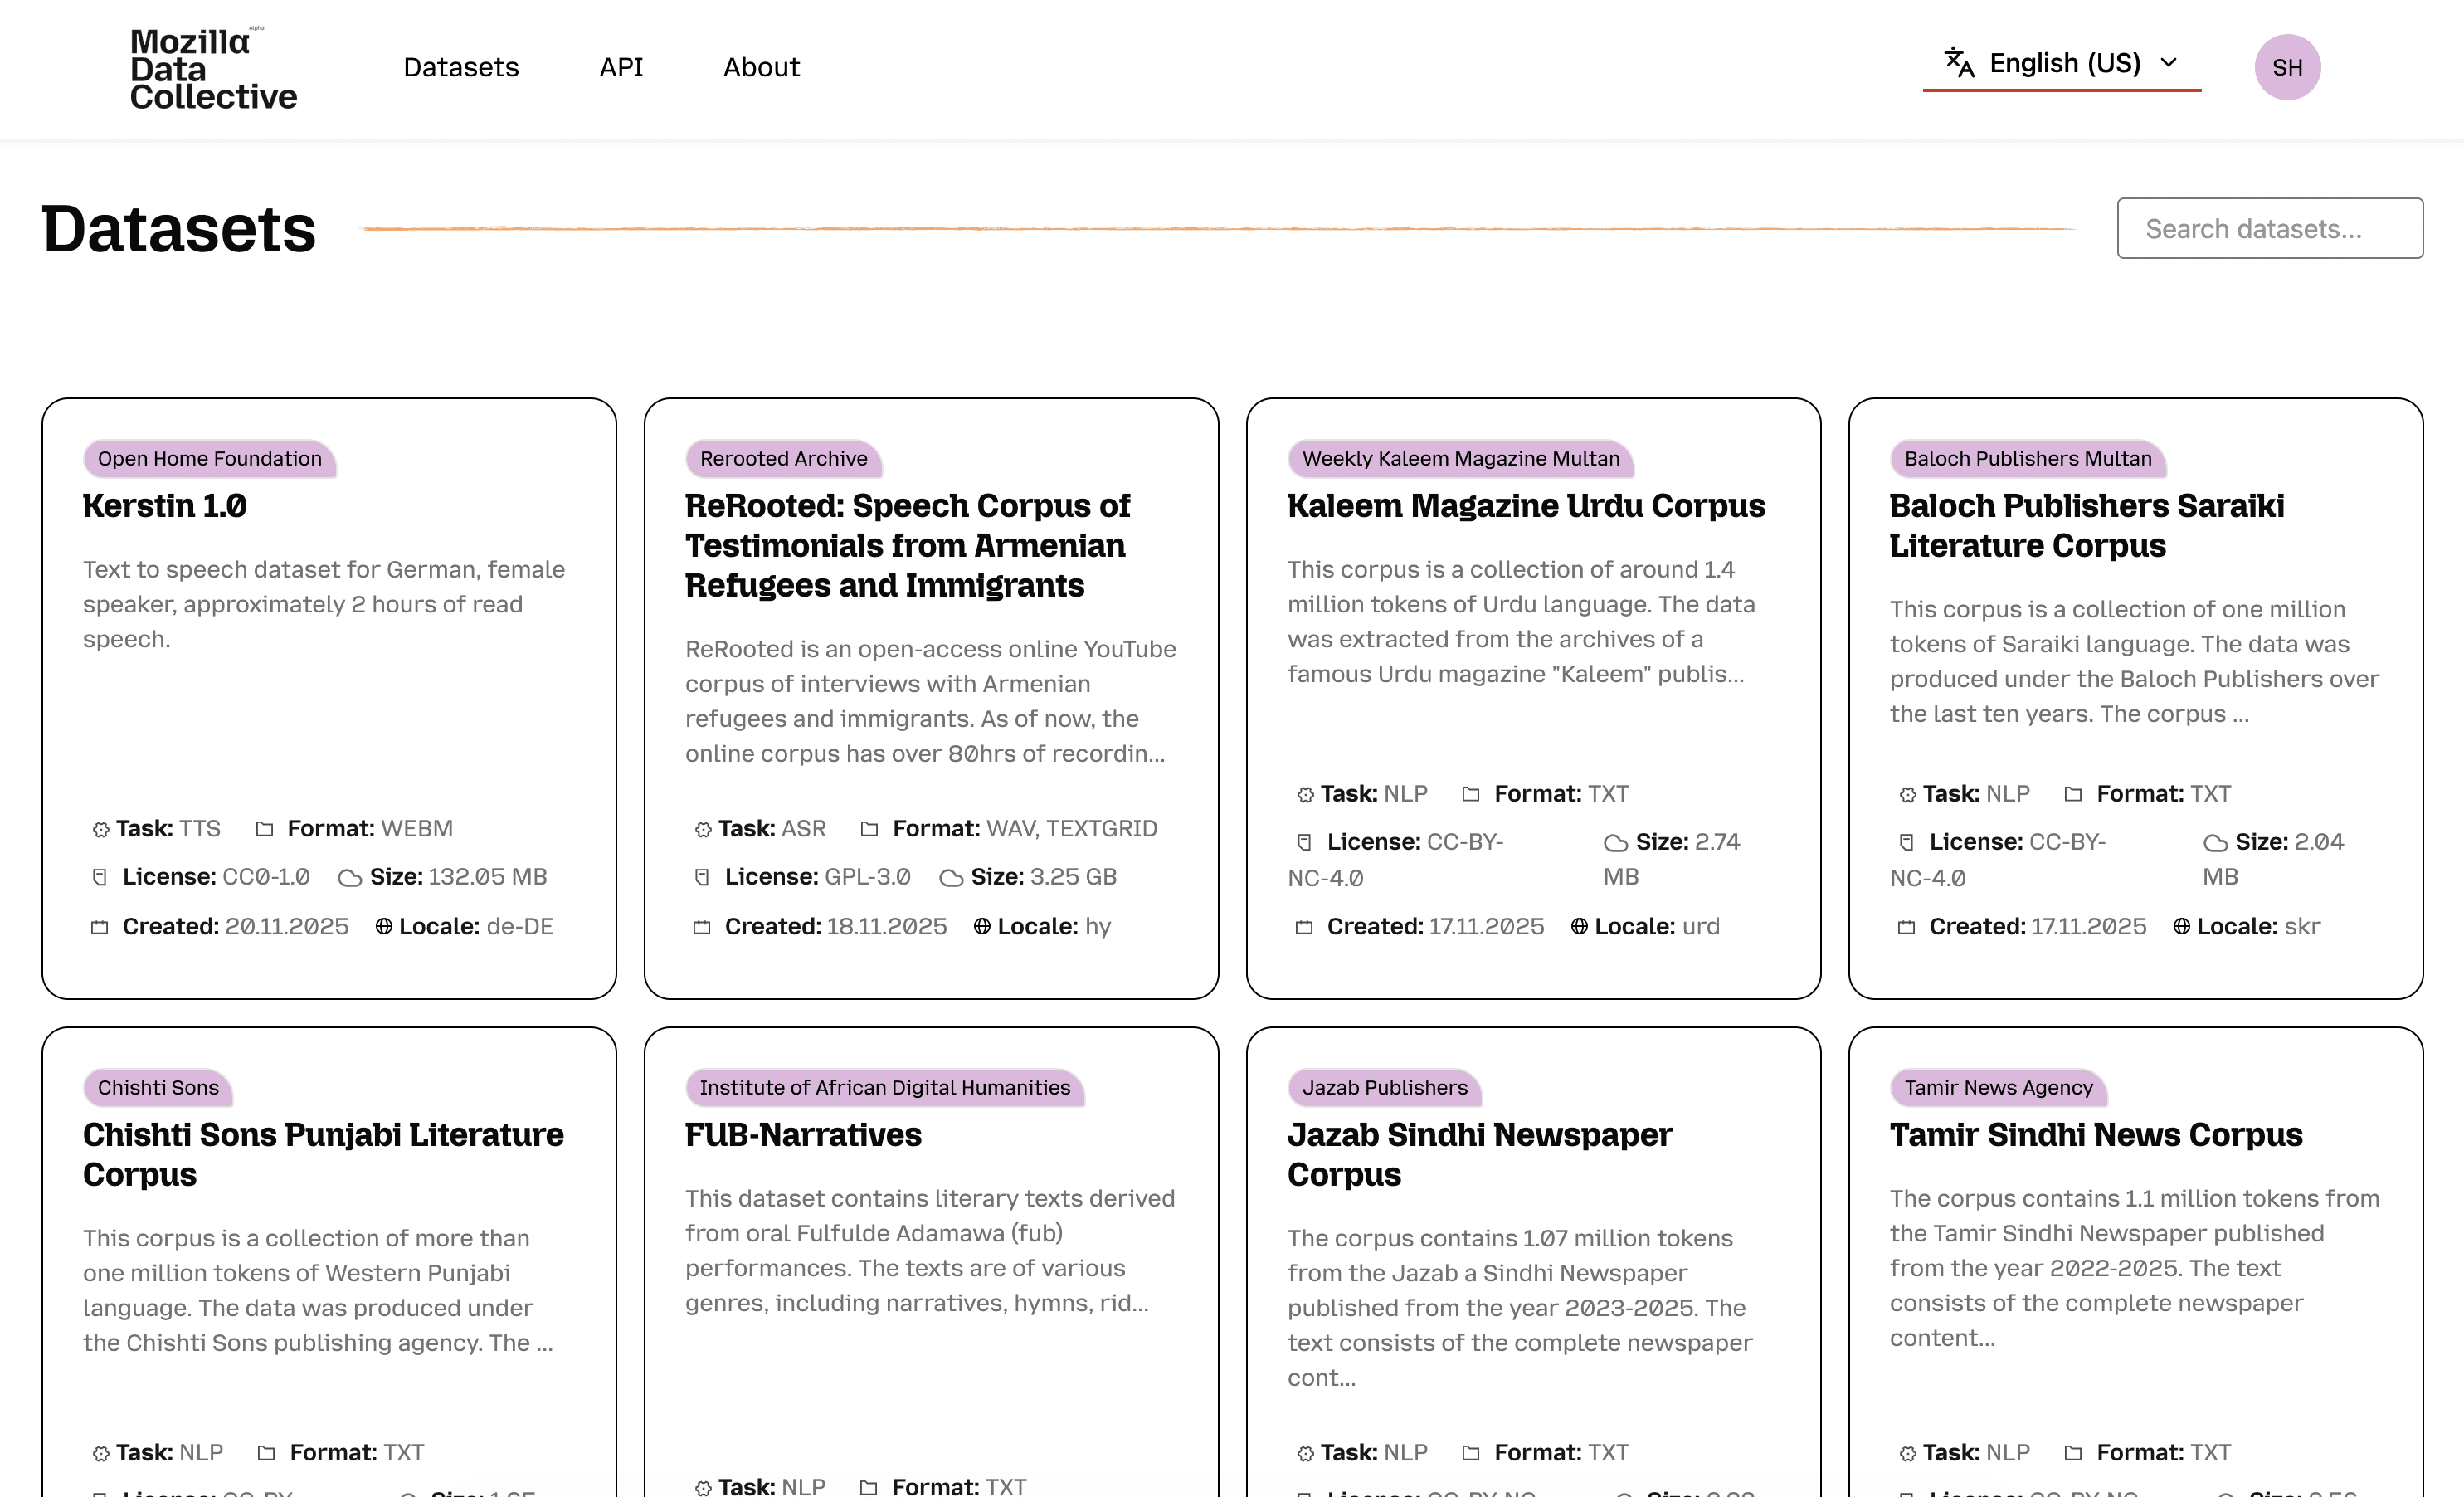This screenshot has height=1497, width=2464.
Task: Select the Rerooted Archive organization tag
Action: click(x=783, y=459)
